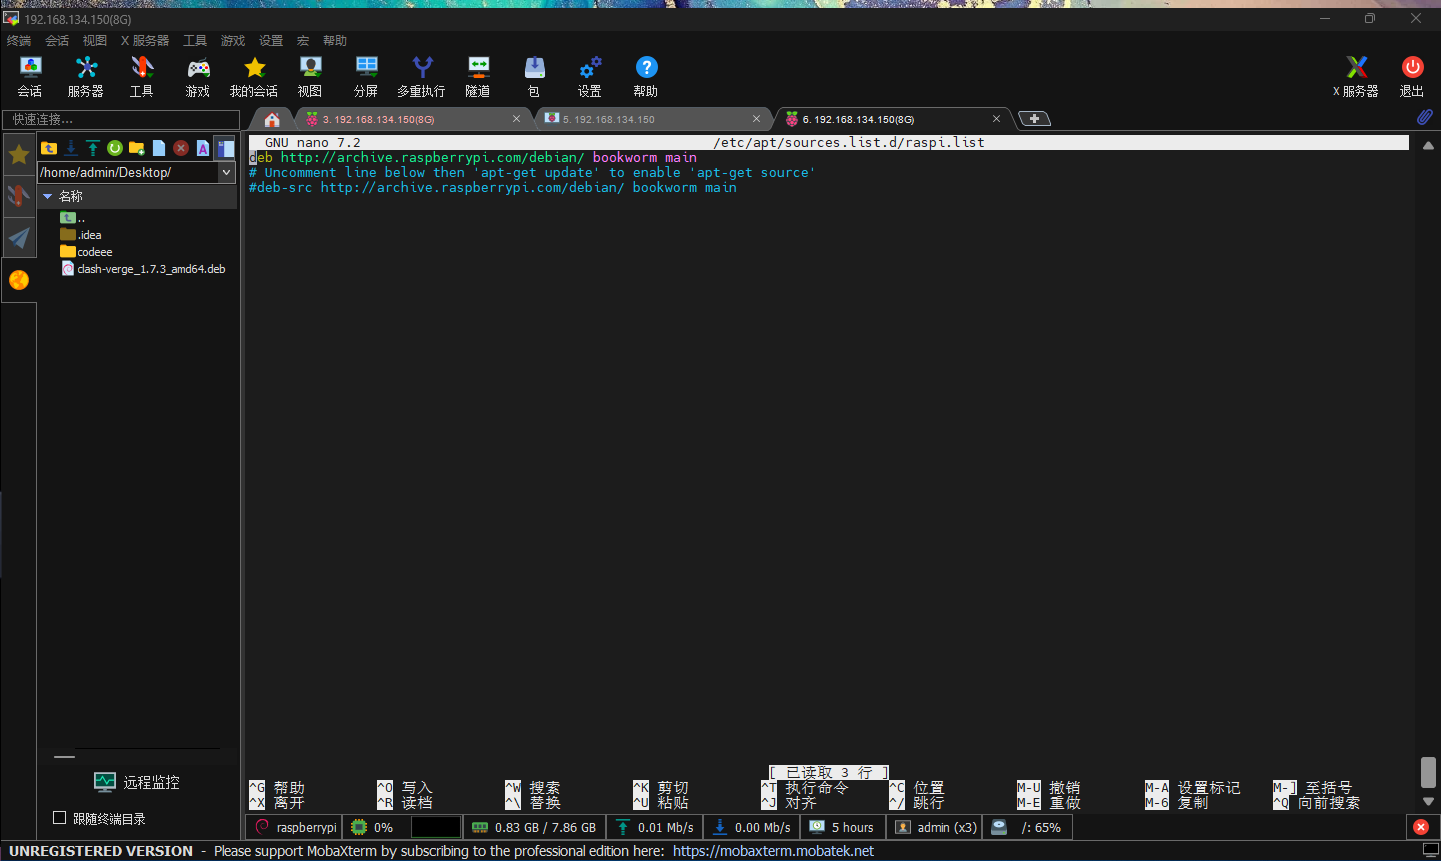This screenshot has width=1442, height=861.
Task: Enable the 跟随终端目录 checkbox
Action: tap(60, 818)
